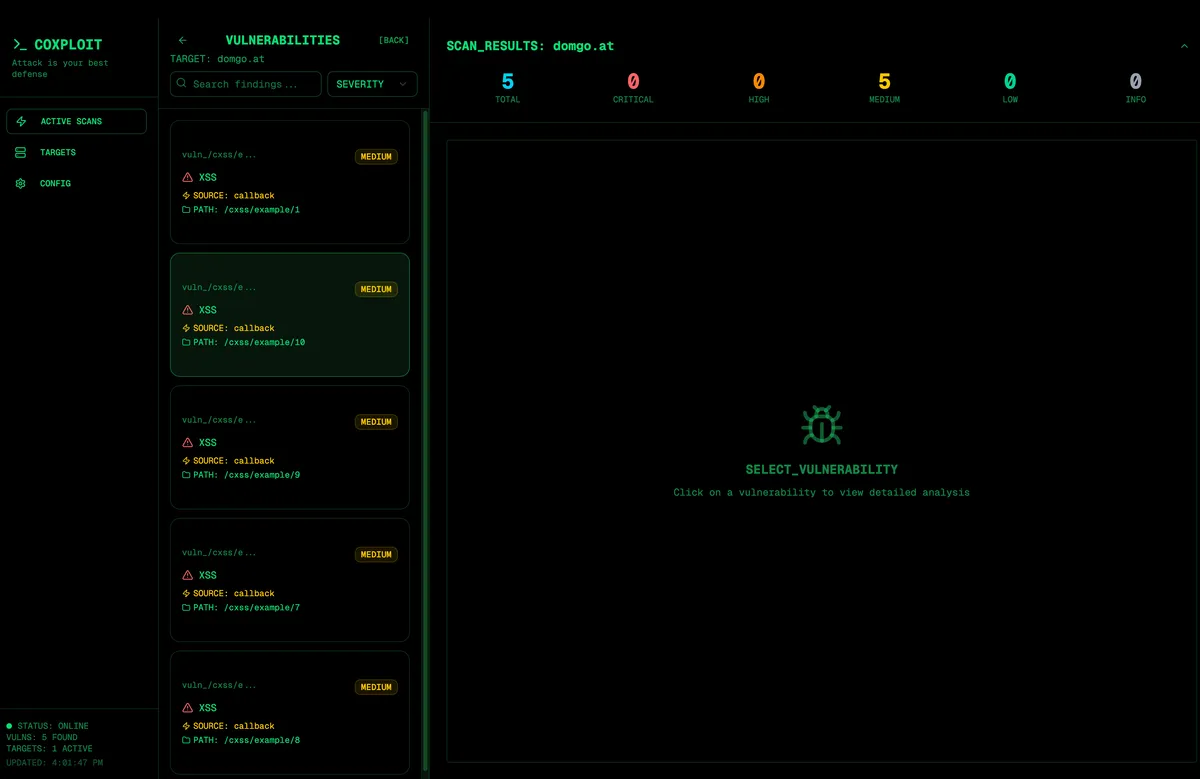The width and height of the screenshot is (1200, 779).
Task: Click the folder icon beside PATH /cxss/example/1
Action: pos(186,210)
